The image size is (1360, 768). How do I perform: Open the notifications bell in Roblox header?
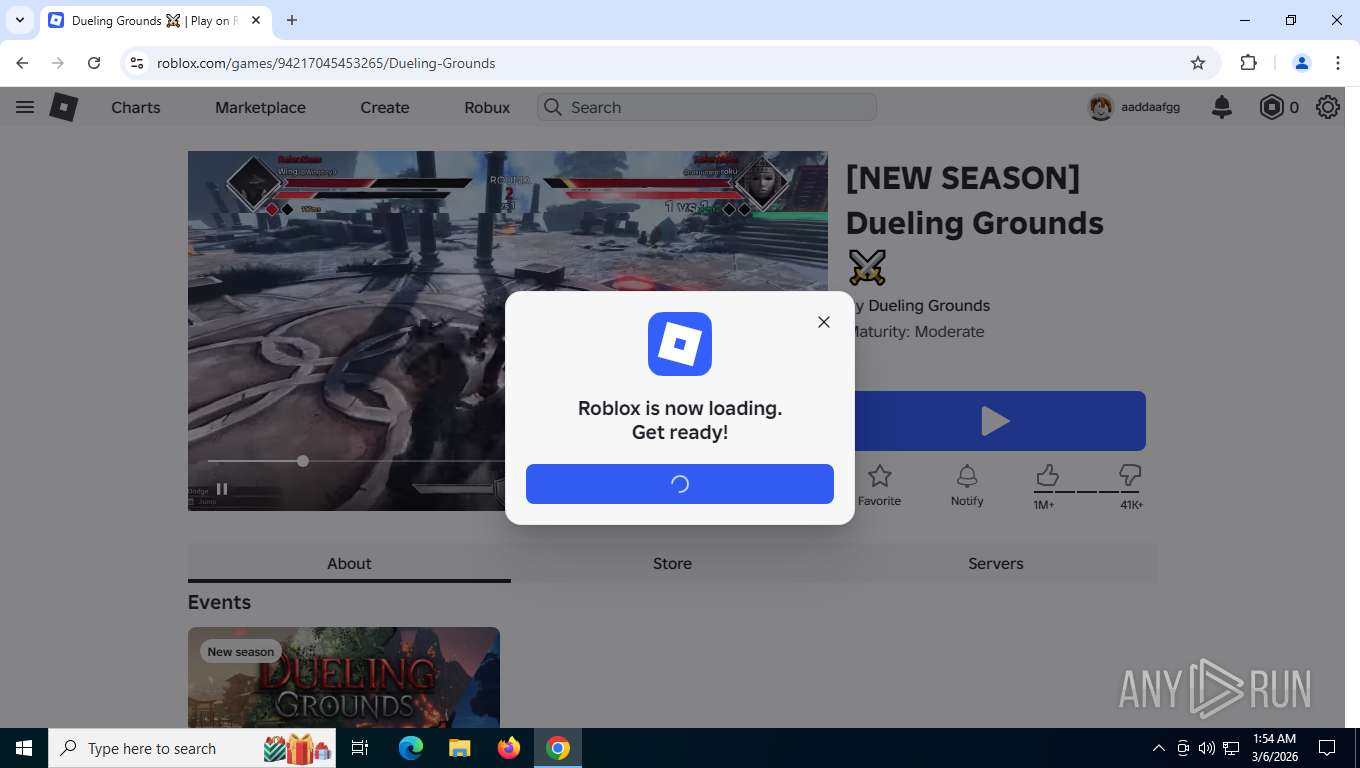click(1222, 107)
